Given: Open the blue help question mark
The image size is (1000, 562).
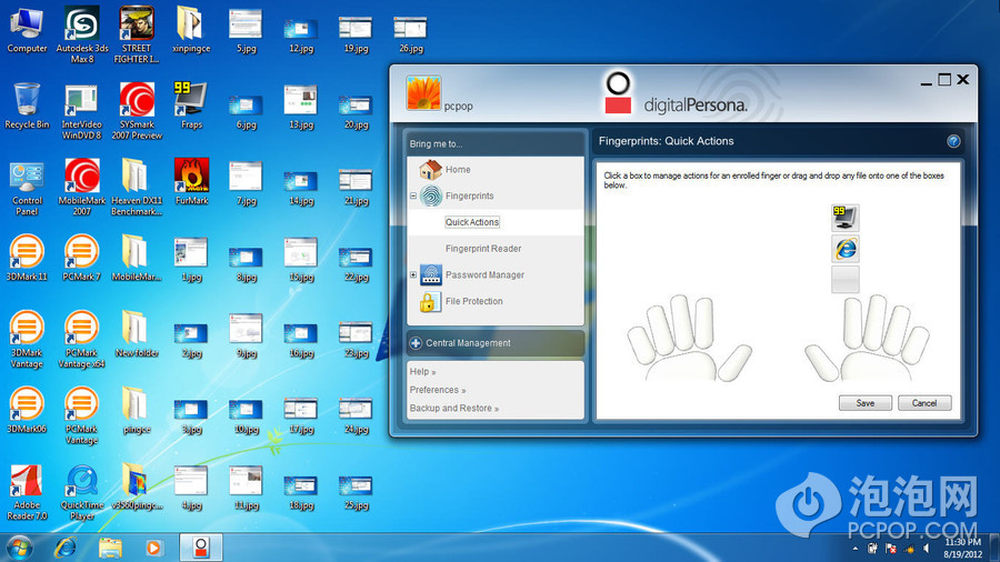Looking at the screenshot, I should (953, 142).
